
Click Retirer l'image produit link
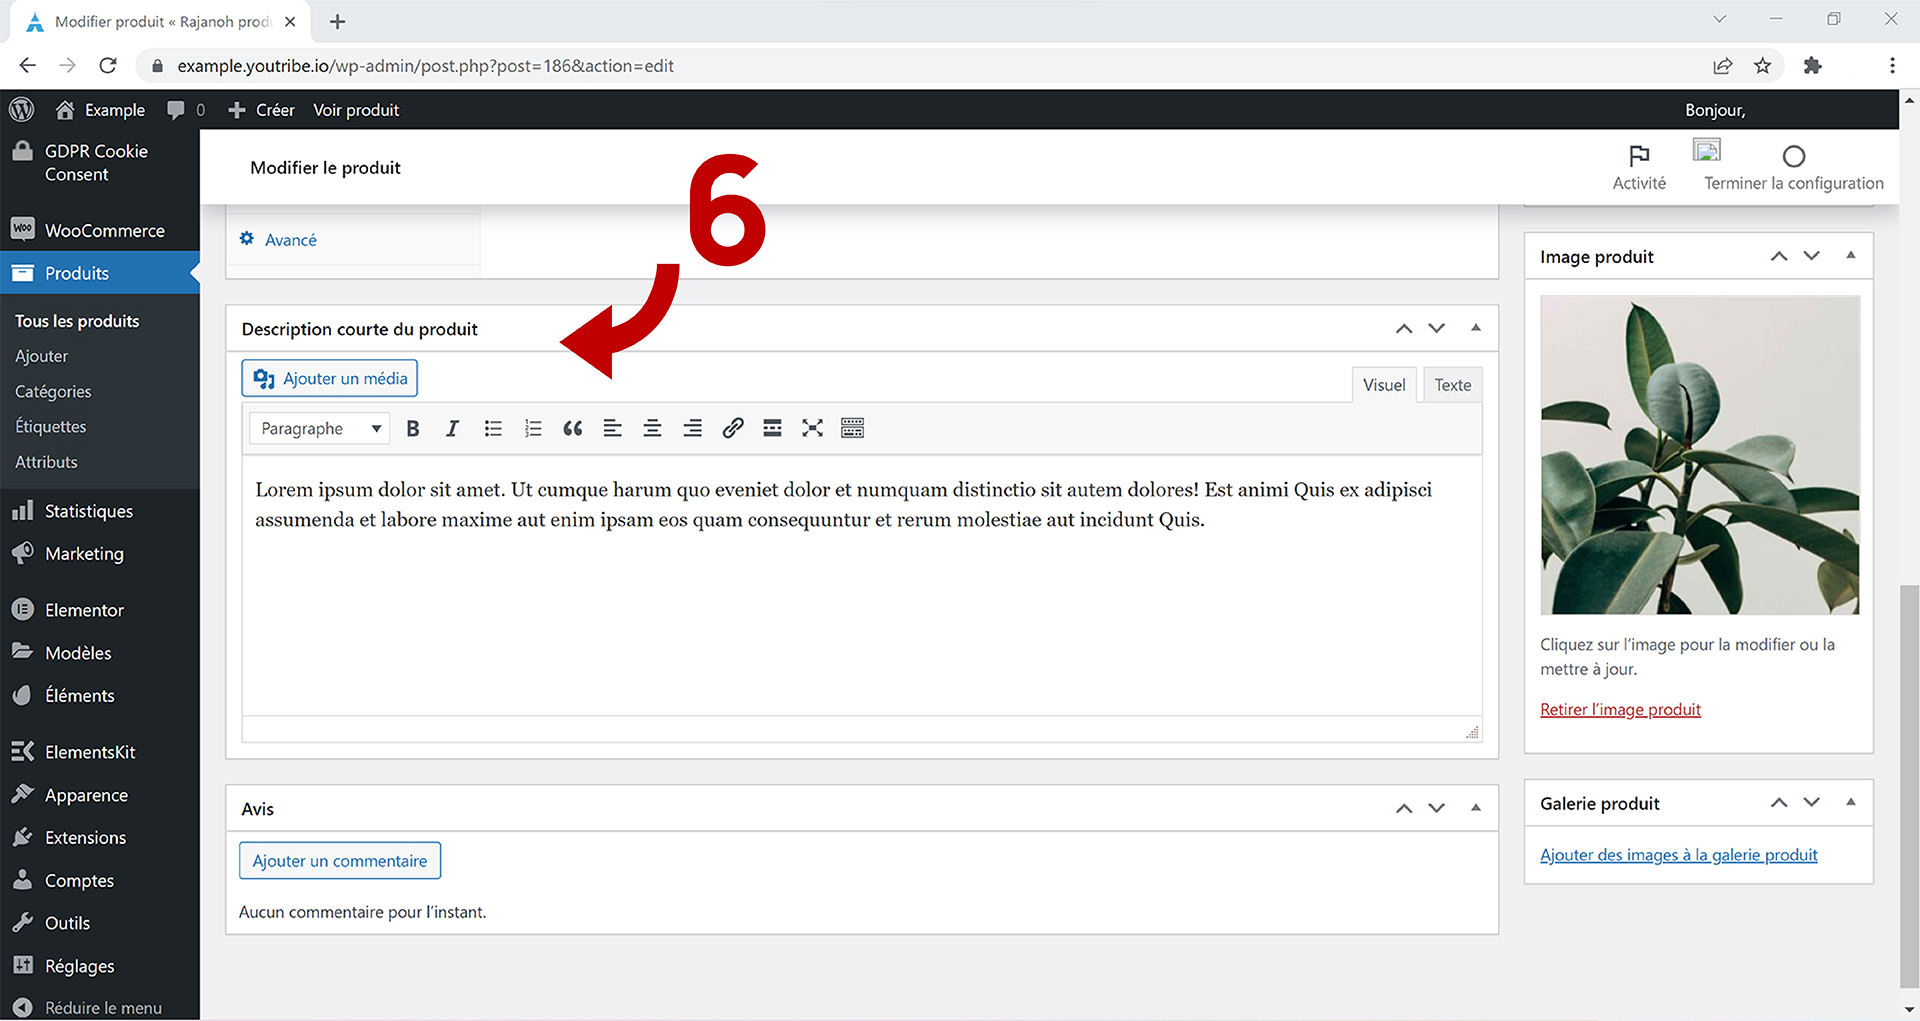[x=1620, y=709]
